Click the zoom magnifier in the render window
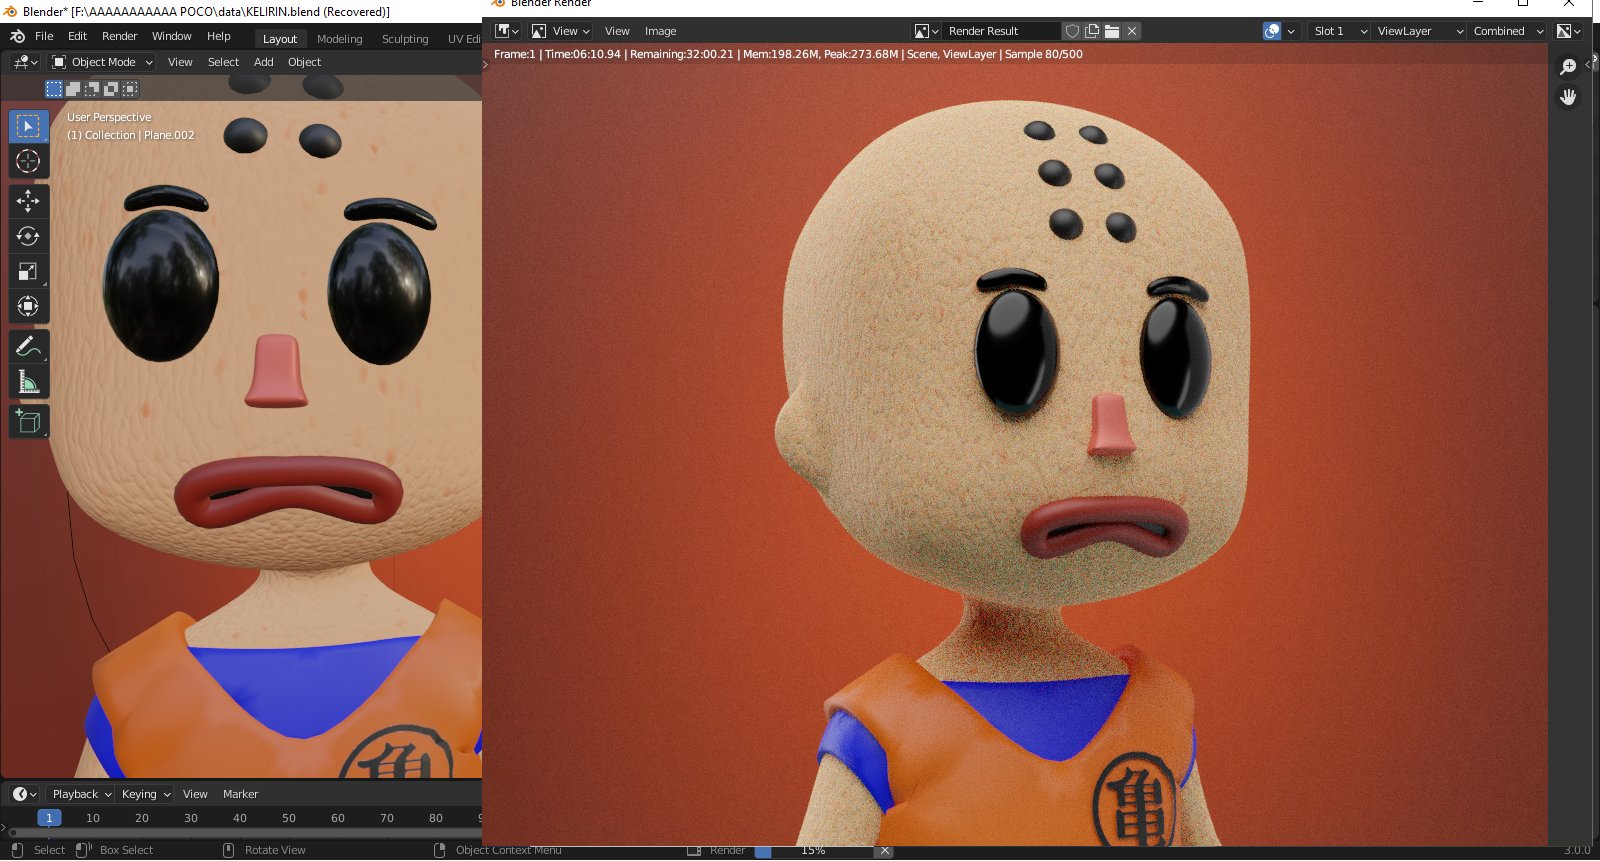This screenshot has width=1600, height=861. pos(1568,66)
